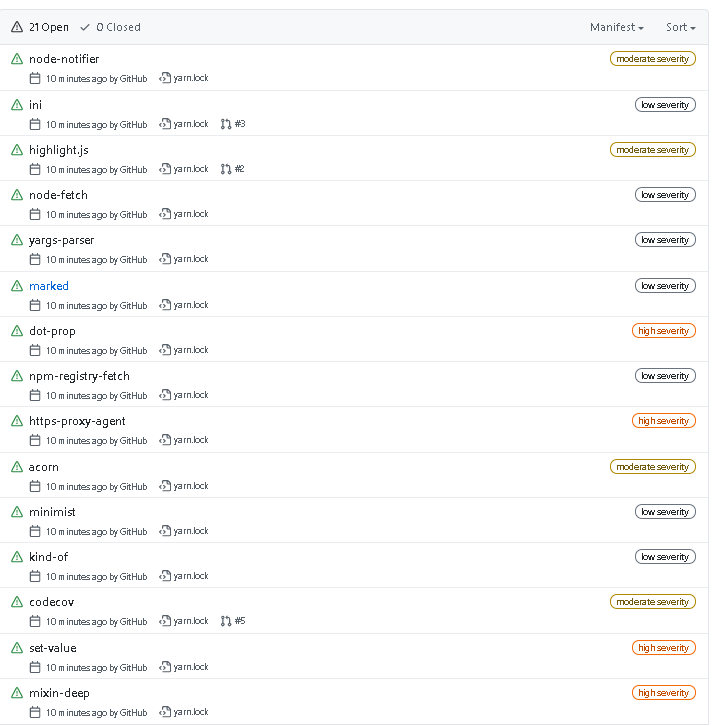
Task: Open the mixin-deep alert
Action: pyautogui.click(x=59, y=693)
